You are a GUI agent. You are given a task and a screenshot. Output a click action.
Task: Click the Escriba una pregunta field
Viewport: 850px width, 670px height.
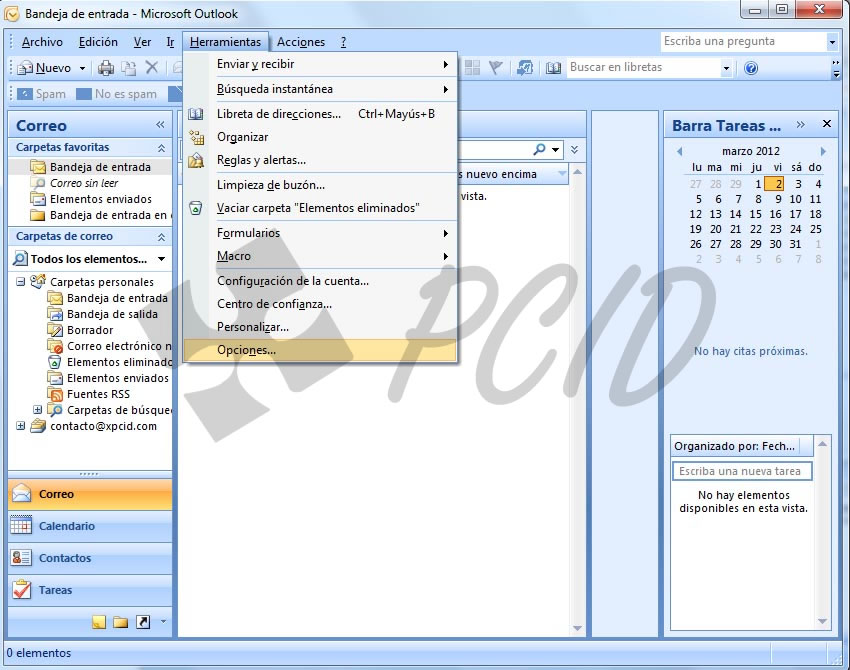coord(743,41)
